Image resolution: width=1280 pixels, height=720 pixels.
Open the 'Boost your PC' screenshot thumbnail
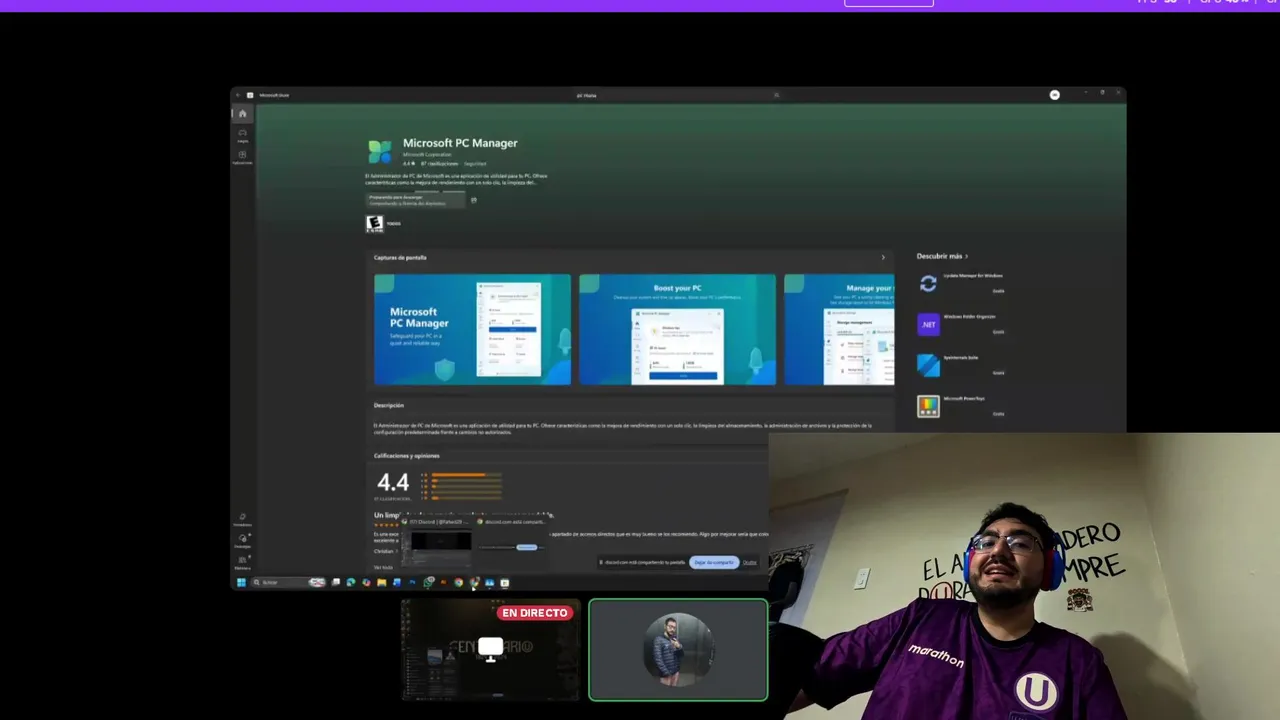tap(677, 329)
